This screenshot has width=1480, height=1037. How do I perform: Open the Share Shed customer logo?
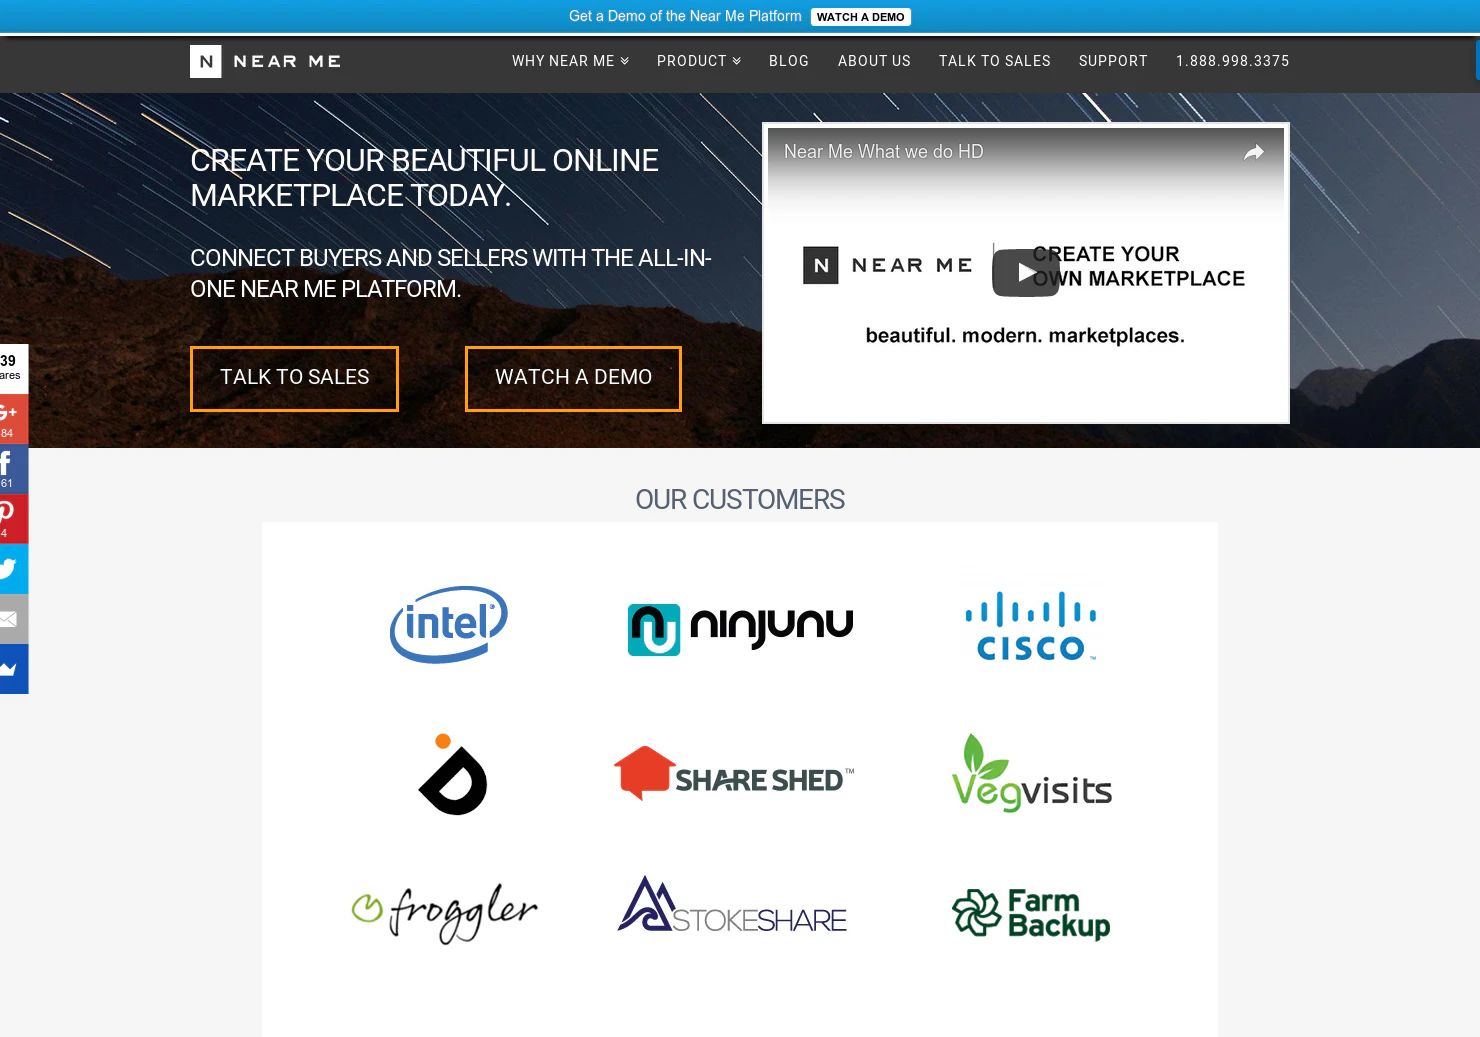pos(734,774)
